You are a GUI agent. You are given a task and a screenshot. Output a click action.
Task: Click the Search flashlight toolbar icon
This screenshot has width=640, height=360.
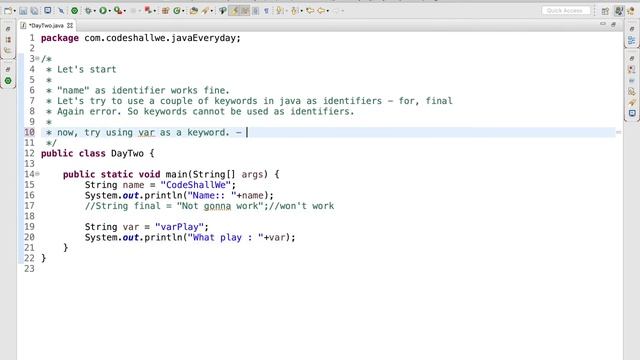(205, 11)
